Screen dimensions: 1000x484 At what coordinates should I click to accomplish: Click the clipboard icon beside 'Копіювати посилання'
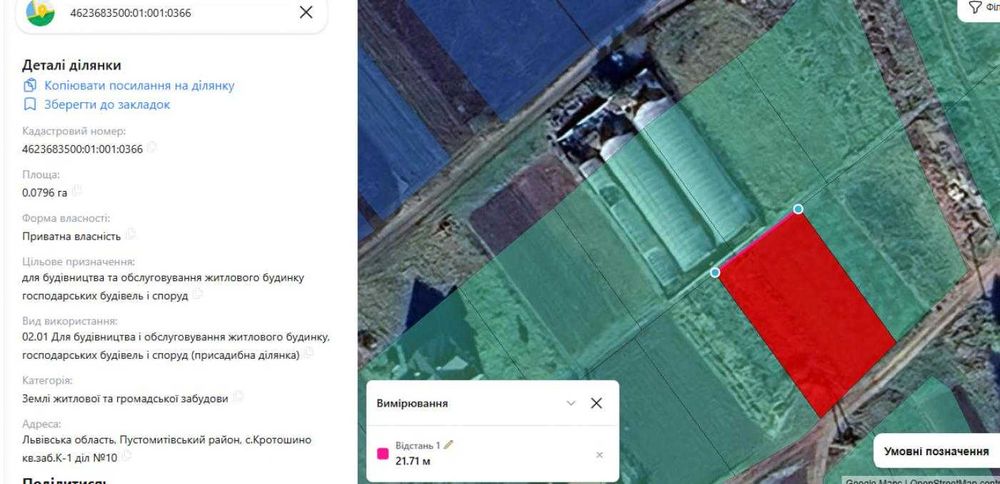pyautogui.click(x=29, y=85)
